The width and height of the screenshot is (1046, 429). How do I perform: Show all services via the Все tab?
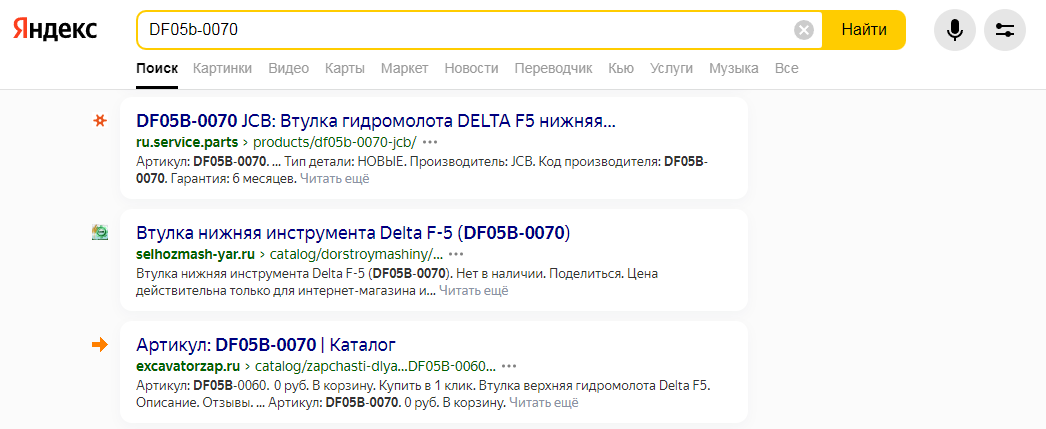click(787, 68)
